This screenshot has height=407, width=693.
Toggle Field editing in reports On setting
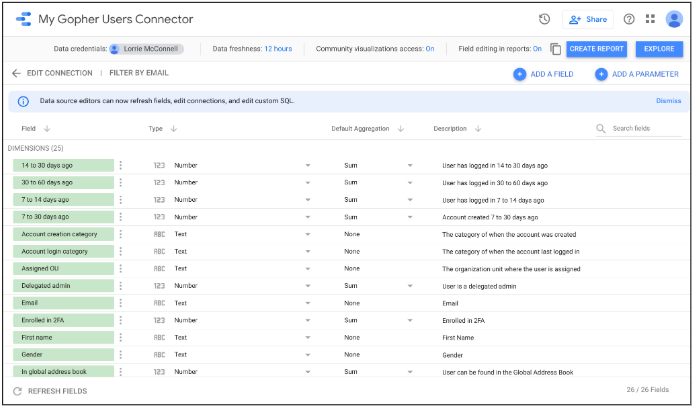click(537, 49)
